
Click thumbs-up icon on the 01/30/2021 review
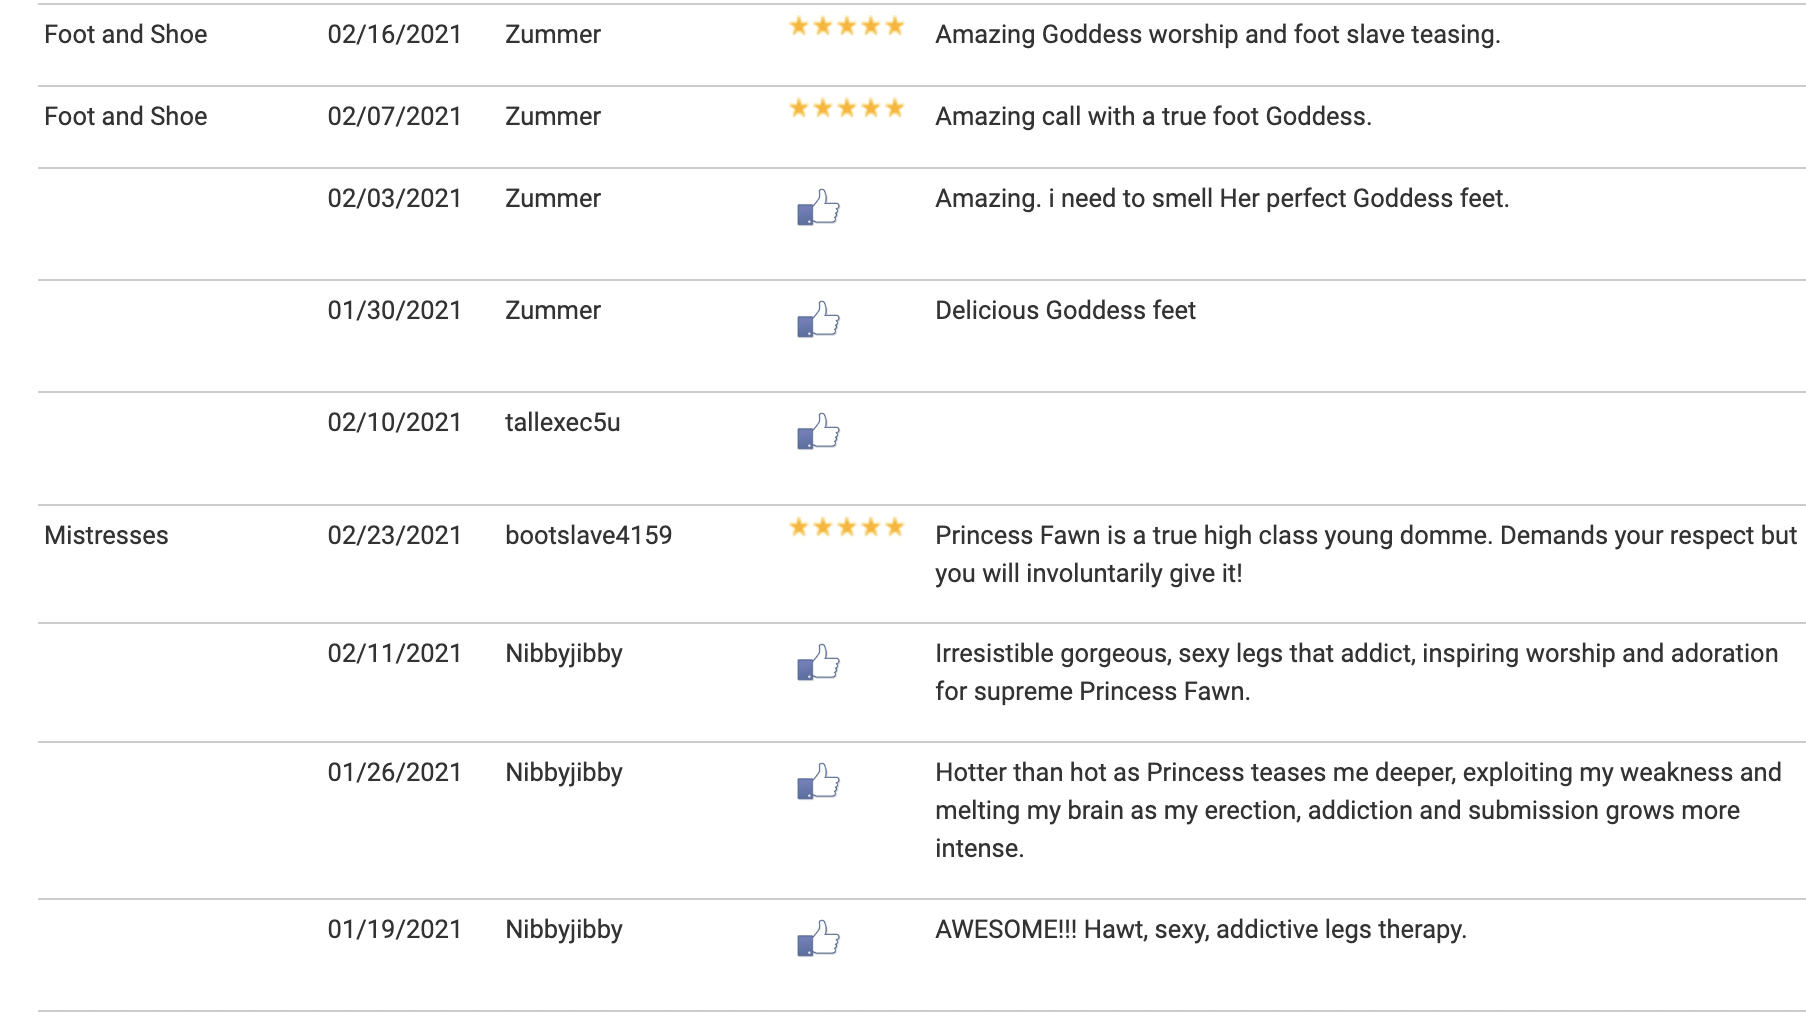[818, 319]
